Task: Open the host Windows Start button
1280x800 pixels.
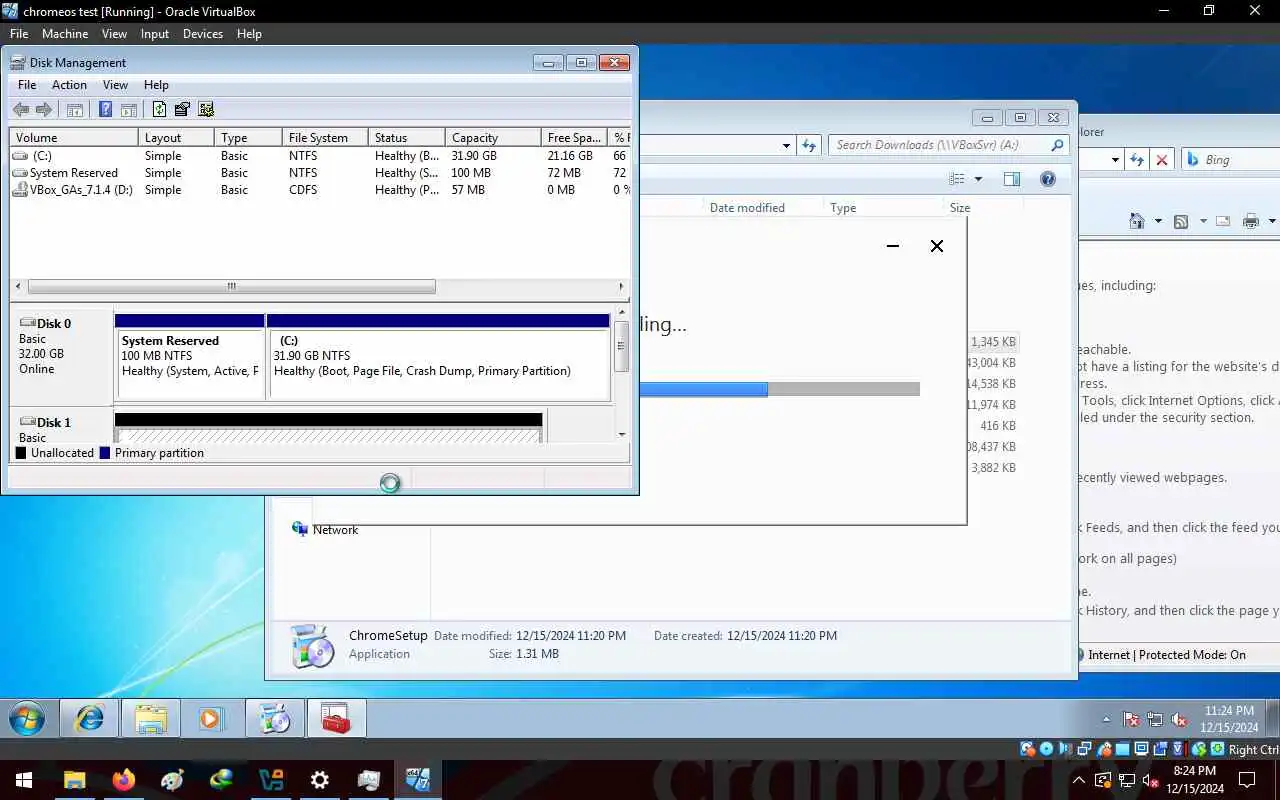Action: [23, 780]
